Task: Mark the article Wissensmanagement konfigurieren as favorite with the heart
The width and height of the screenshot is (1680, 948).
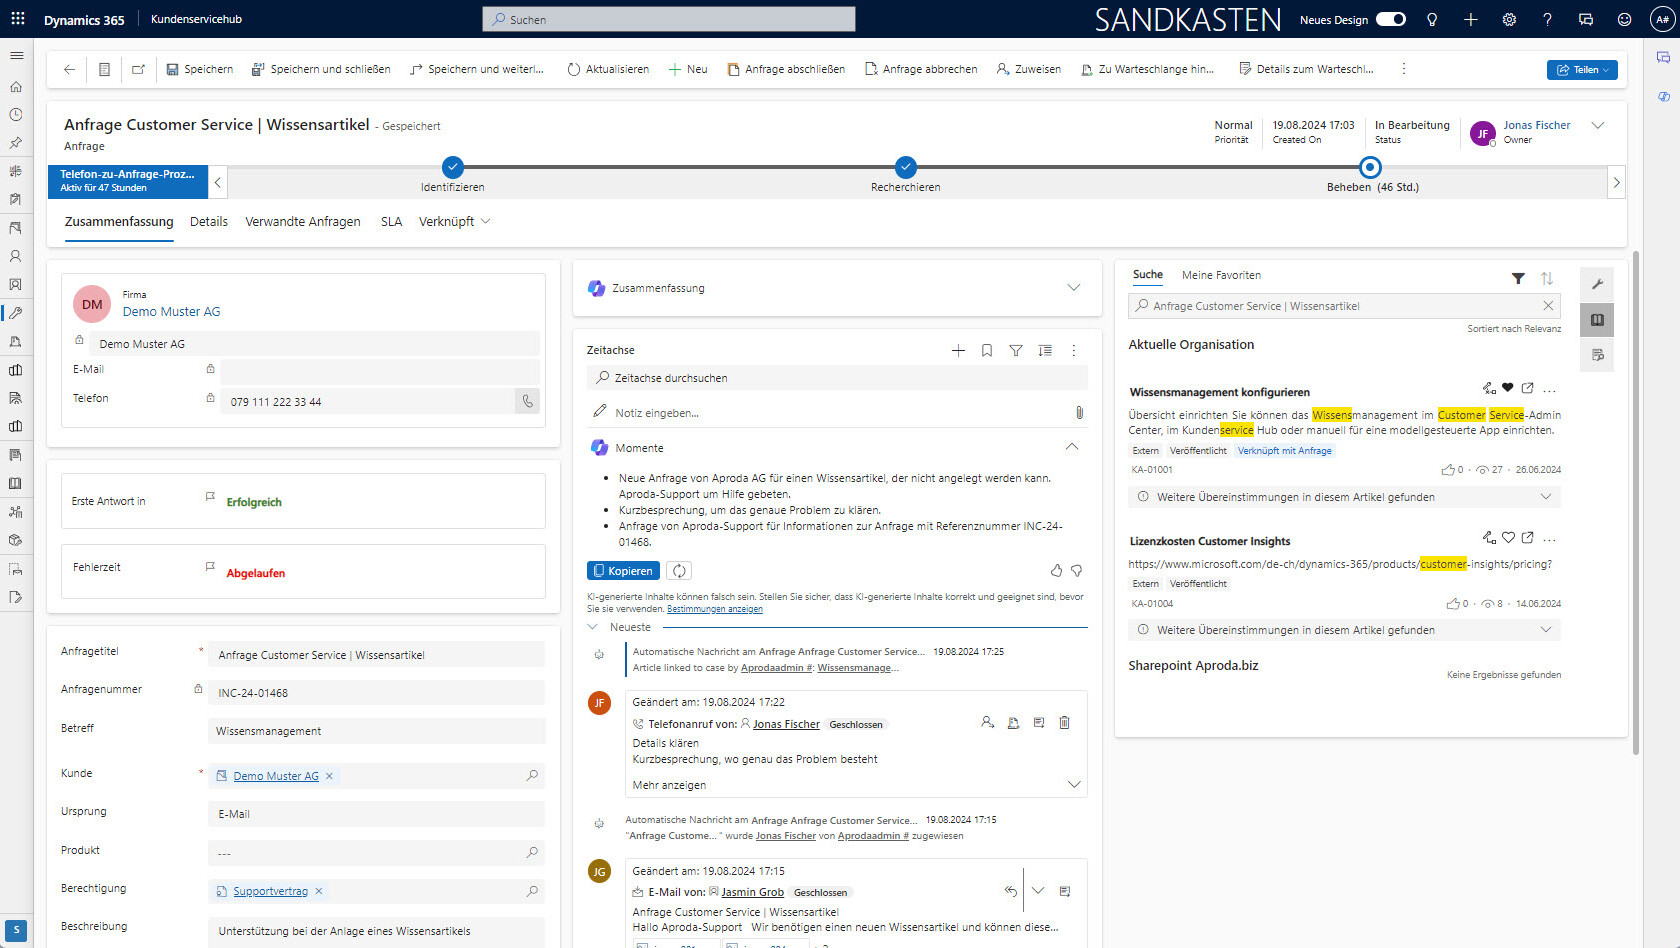Action: pyautogui.click(x=1507, y=387)
